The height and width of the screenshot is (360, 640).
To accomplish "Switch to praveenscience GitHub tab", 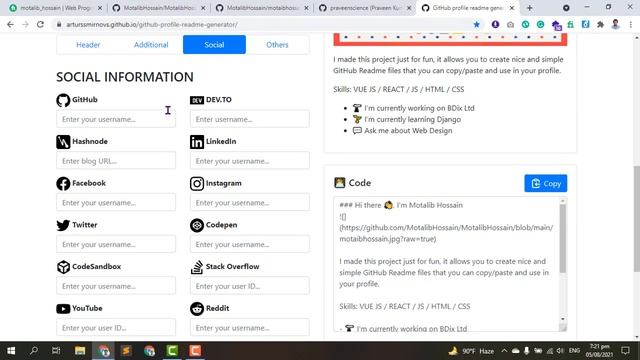I will (366, 8).
